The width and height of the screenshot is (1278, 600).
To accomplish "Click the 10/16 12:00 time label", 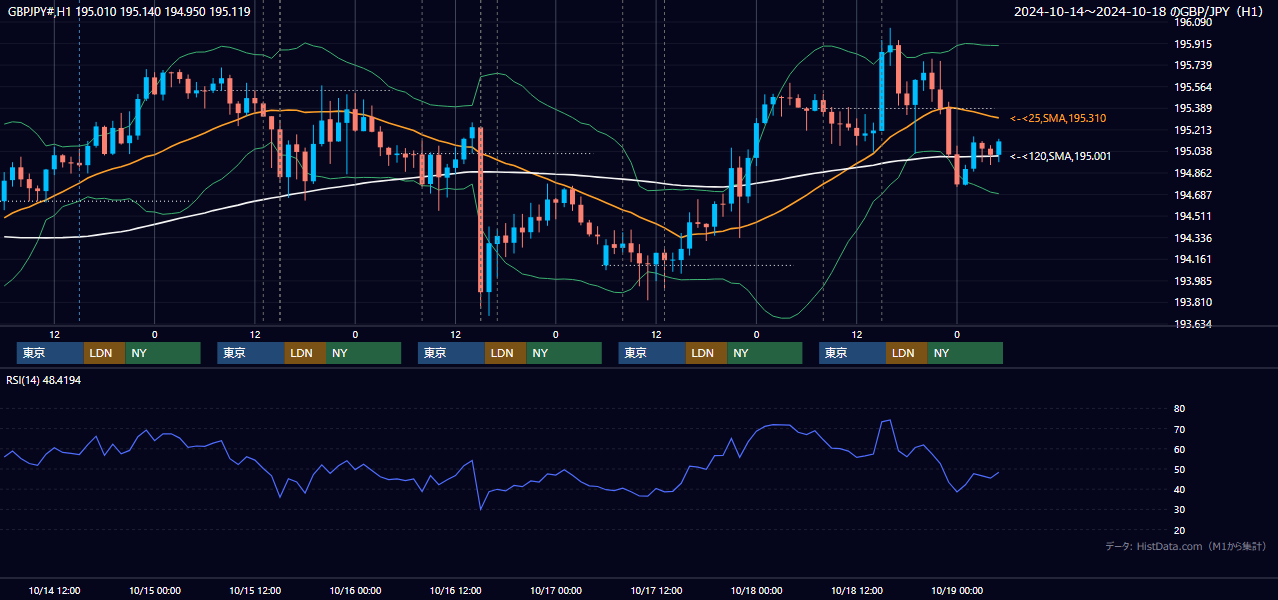I will (x=455, y=590).
